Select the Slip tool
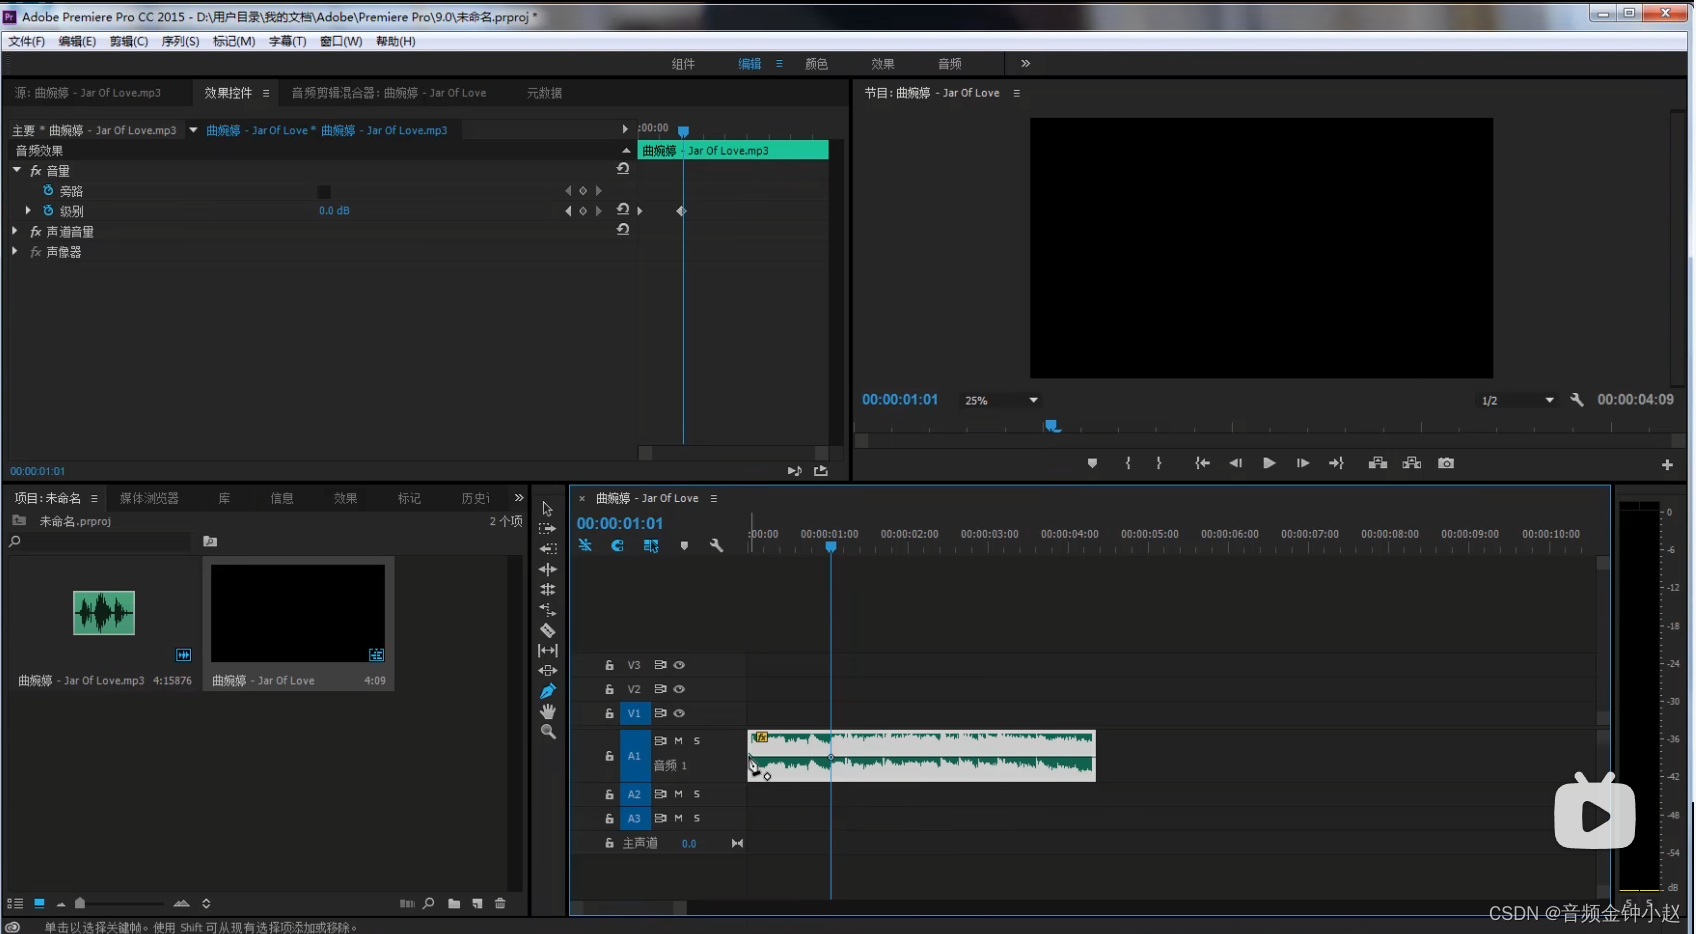The width and height of the screenshot is (1696, 934). (x=548, y=650)
